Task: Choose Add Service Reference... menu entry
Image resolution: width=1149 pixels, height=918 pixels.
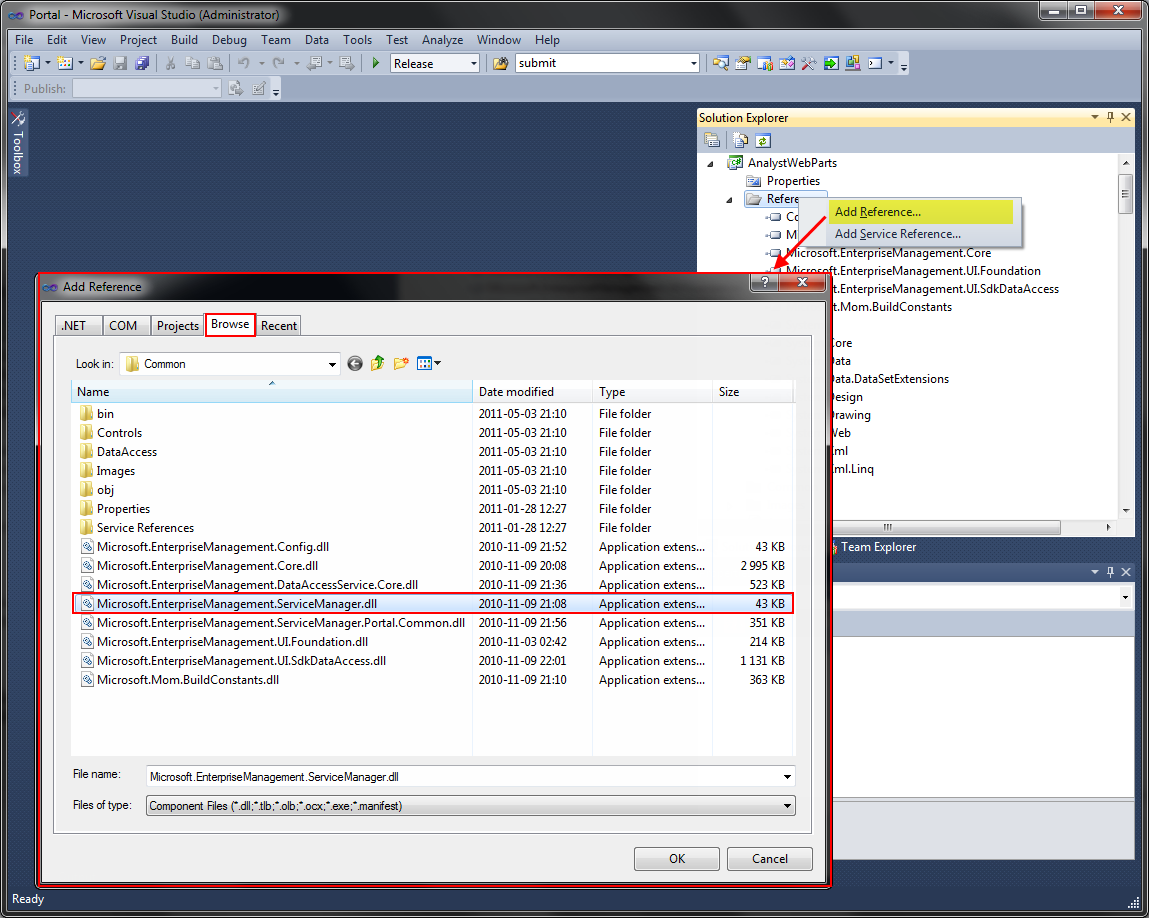Action: click(918, 234)
